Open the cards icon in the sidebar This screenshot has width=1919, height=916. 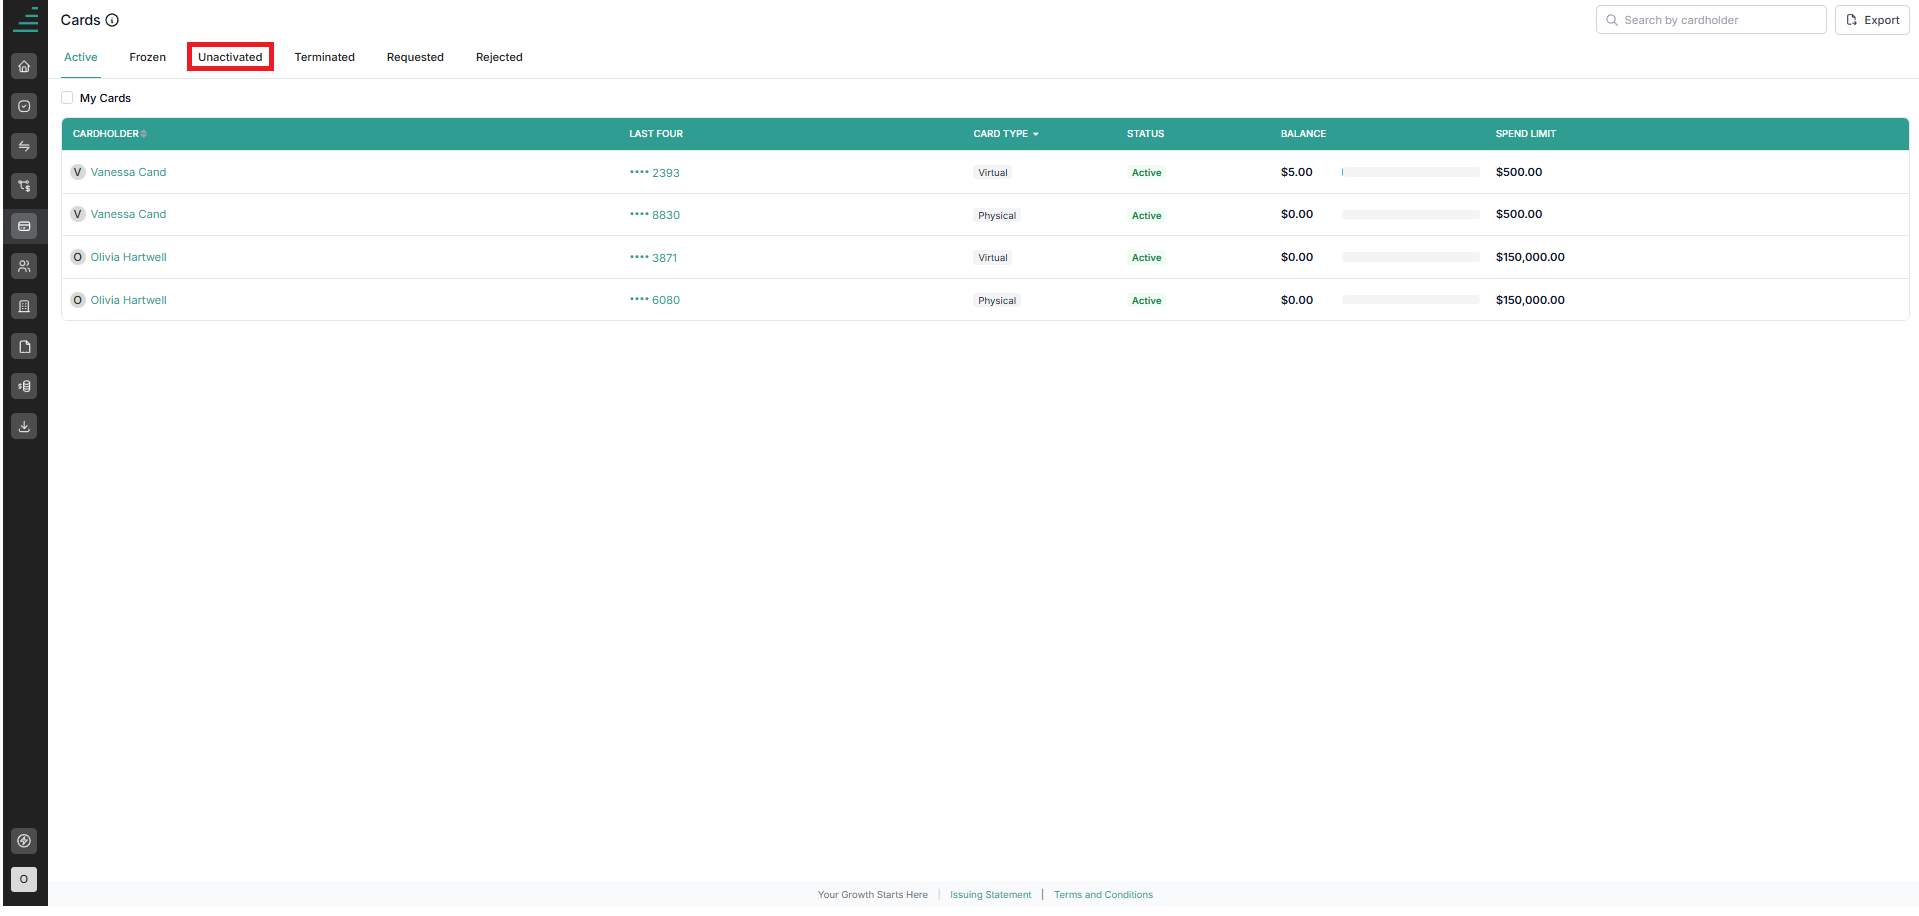pos(24,226)
